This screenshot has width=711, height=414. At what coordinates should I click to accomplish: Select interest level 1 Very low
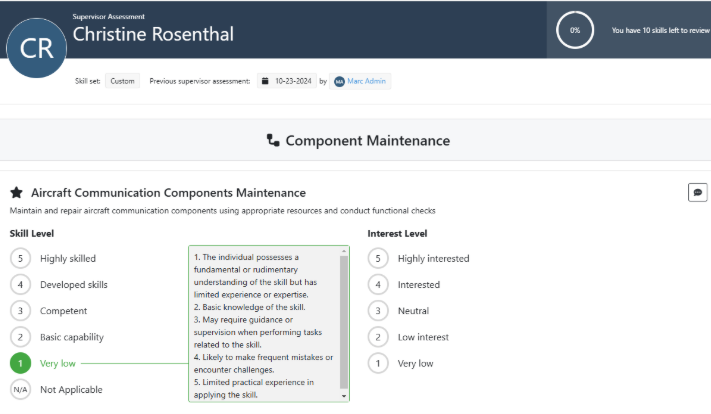(377, 364)
